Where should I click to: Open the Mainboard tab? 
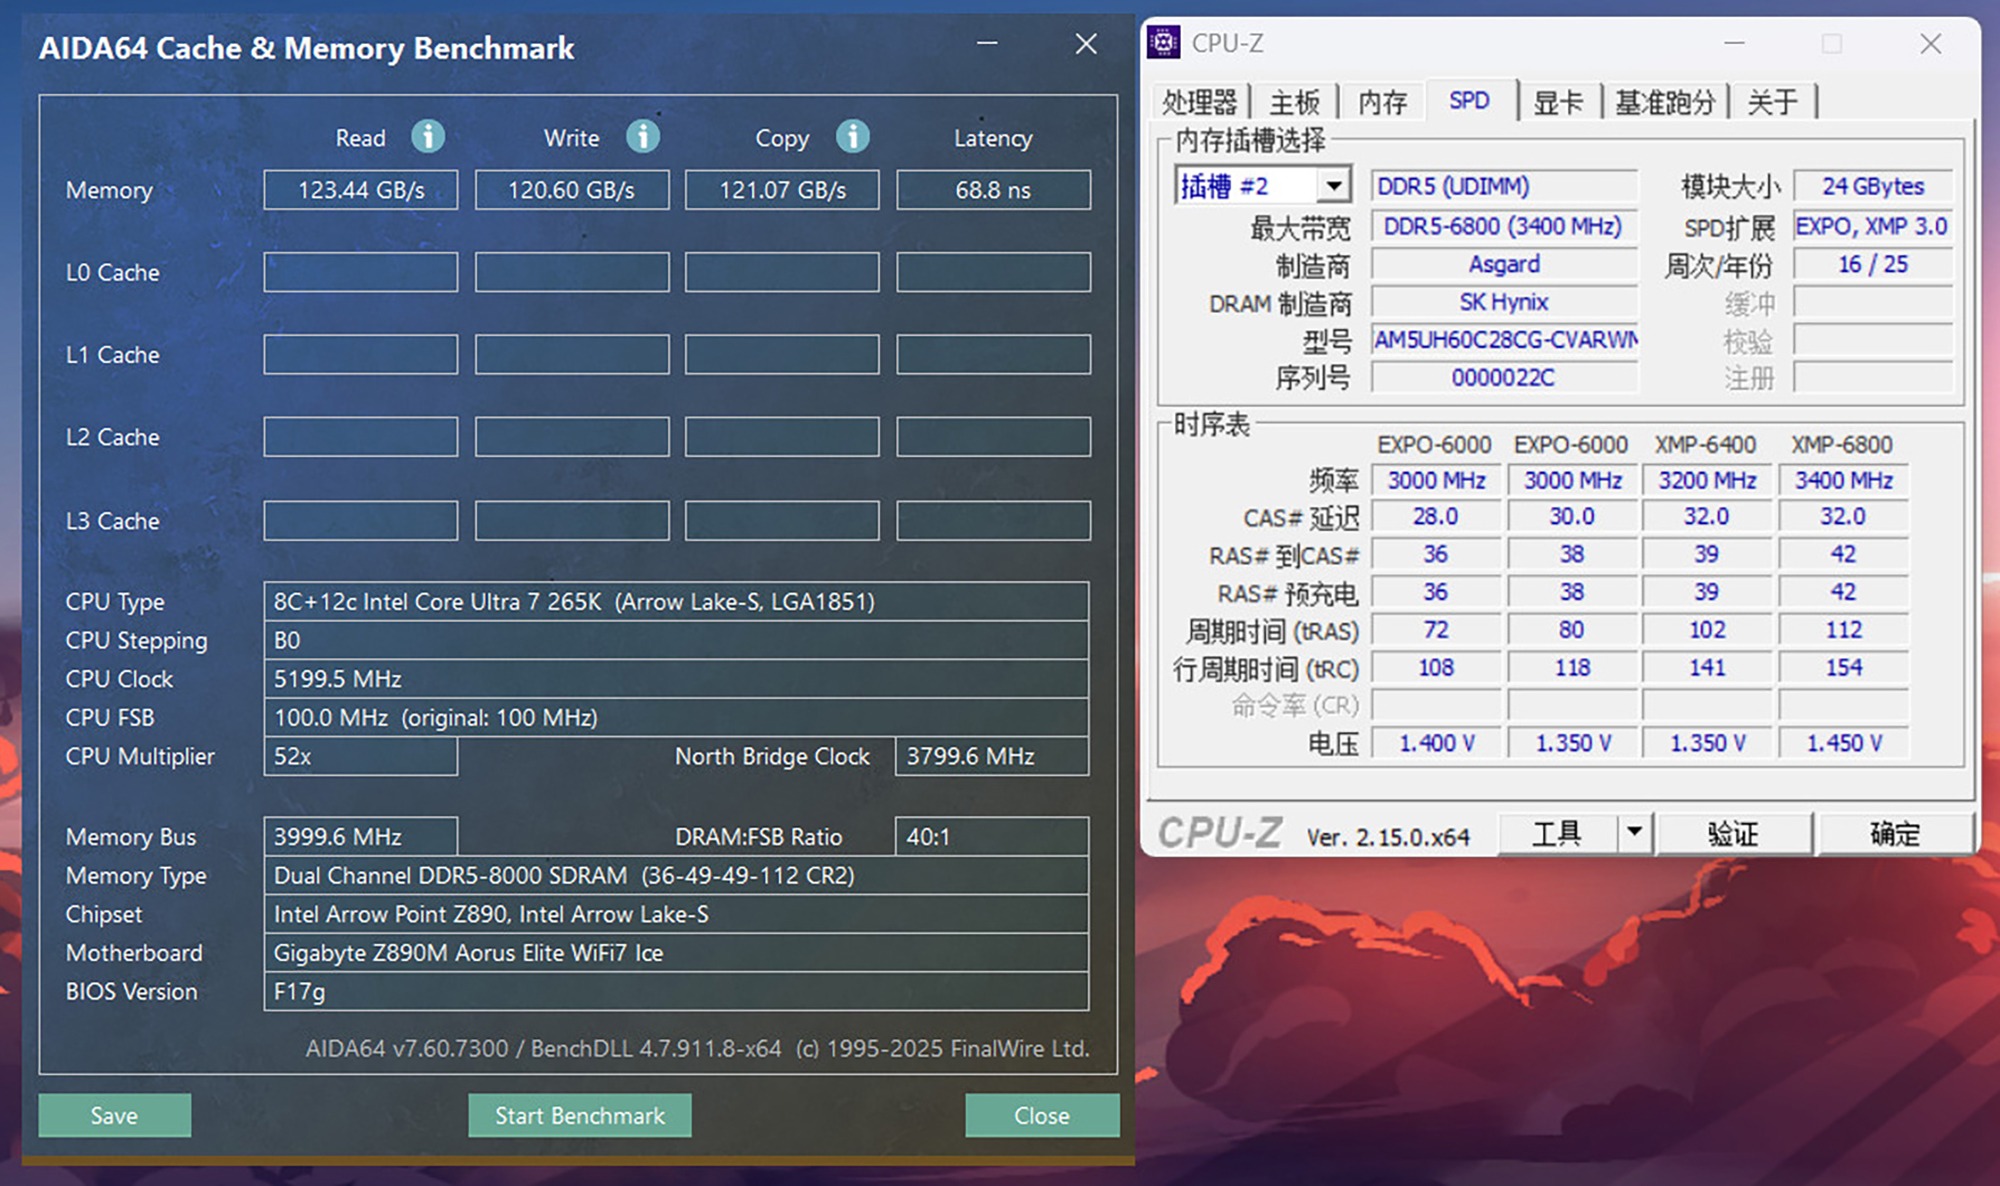1294,102
